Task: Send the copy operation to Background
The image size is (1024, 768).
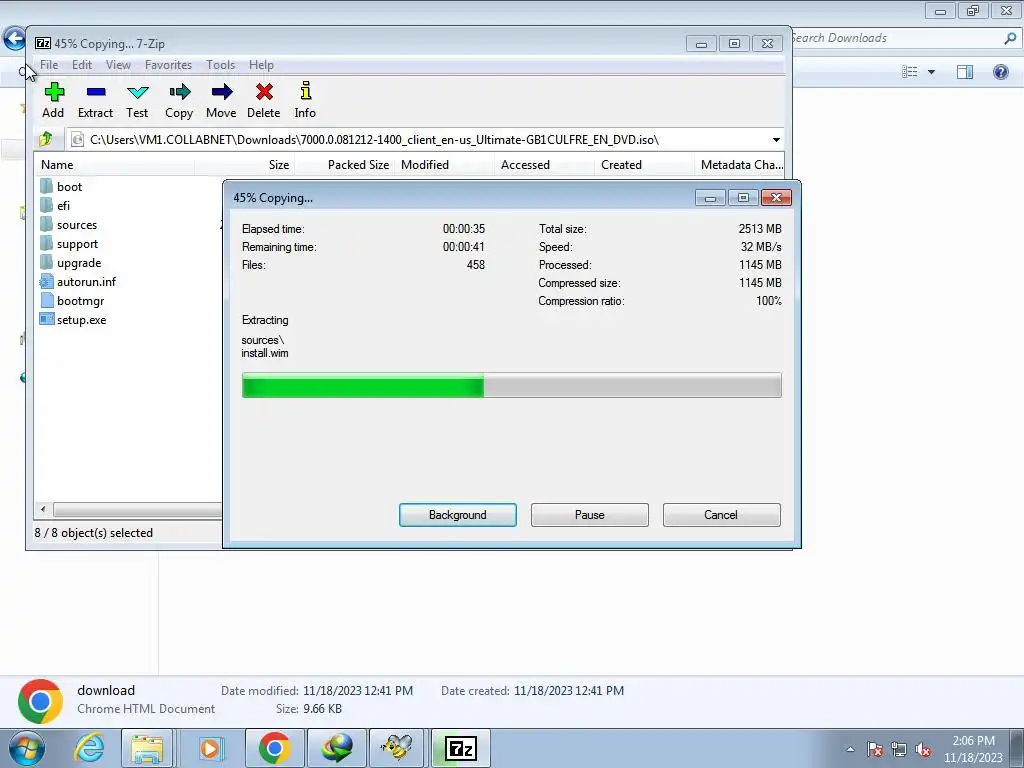Action: 458,515
